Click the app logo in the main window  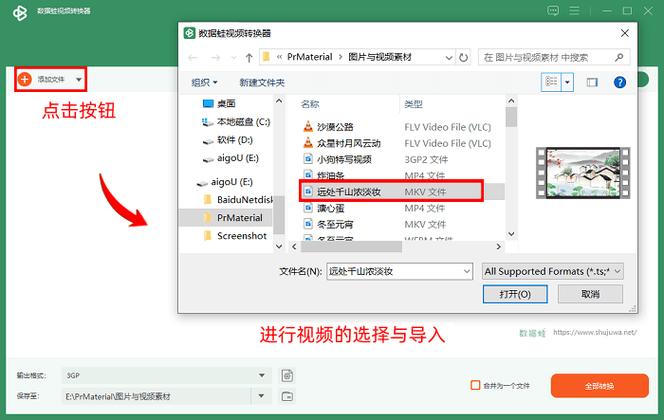click(19, 12)
